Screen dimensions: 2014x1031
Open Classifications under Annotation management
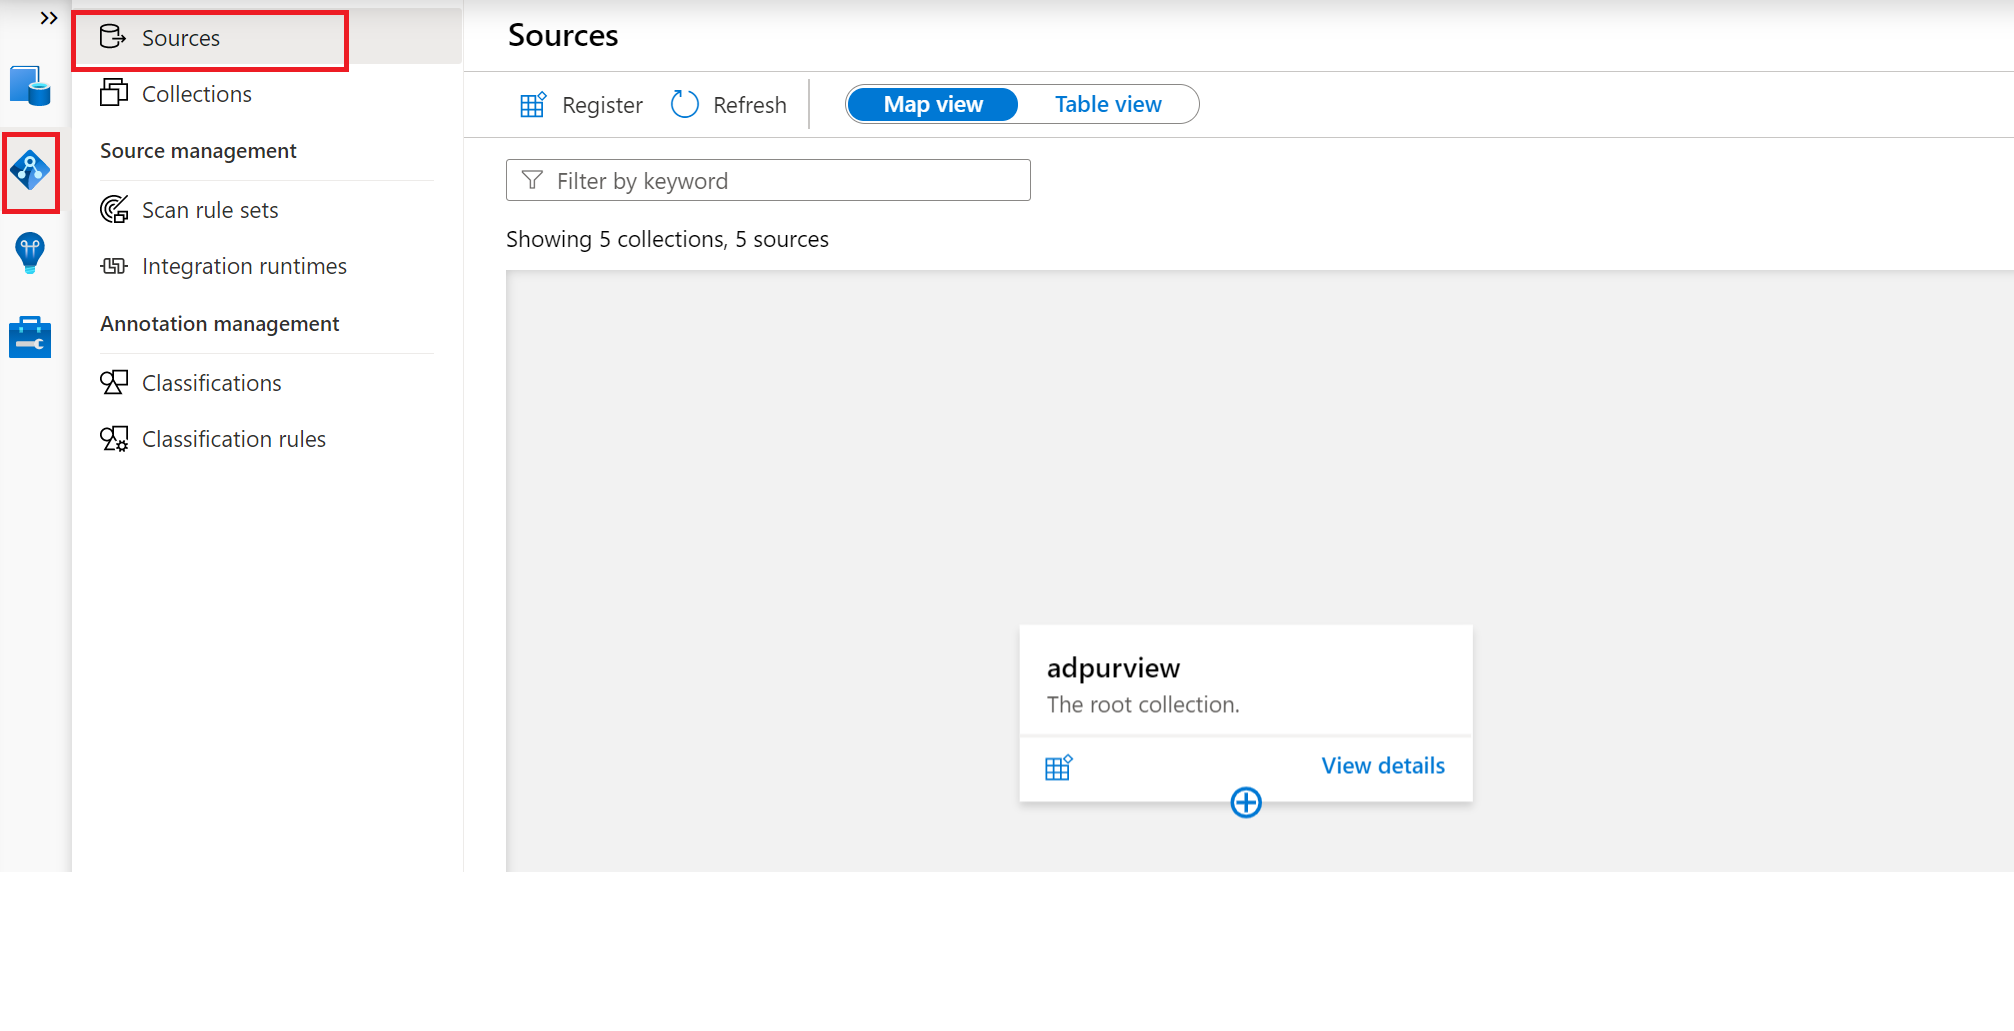pos(211,383)
